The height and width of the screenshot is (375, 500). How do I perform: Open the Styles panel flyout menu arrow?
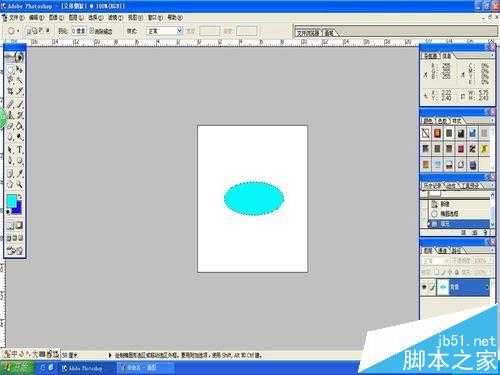[492, 120]
